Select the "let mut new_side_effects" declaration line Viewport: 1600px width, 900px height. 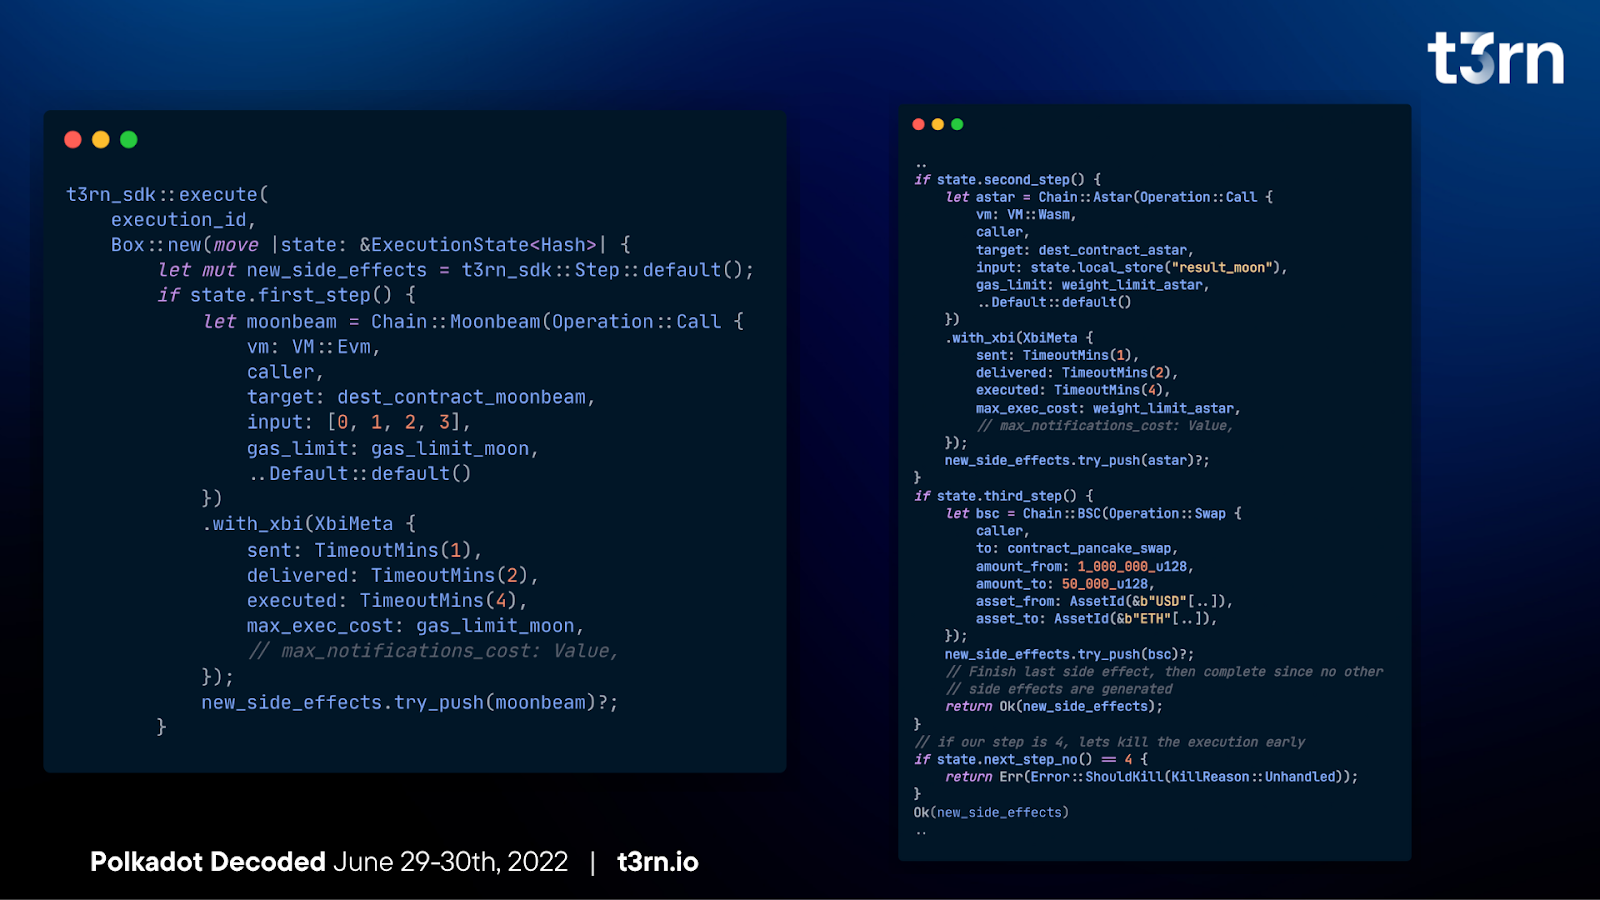456,270
